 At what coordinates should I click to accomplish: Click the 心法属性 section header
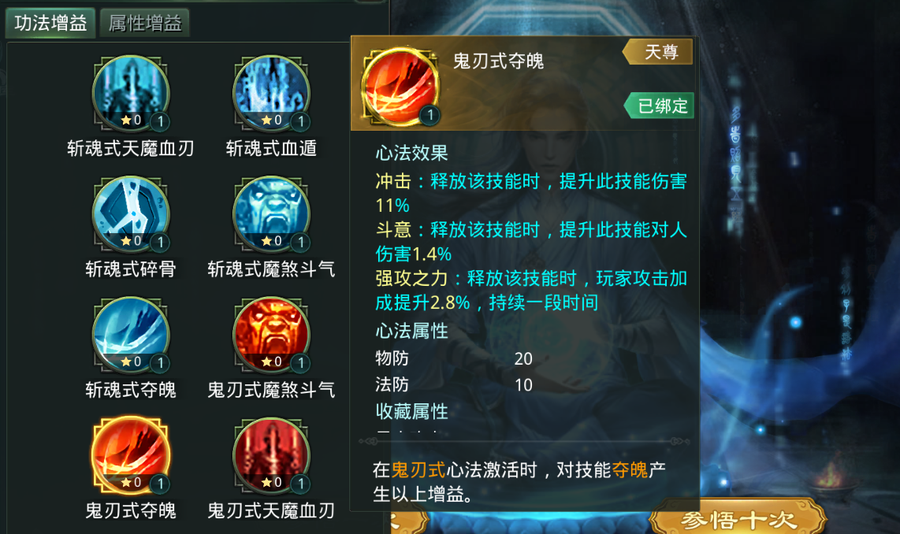coord(412,331)
